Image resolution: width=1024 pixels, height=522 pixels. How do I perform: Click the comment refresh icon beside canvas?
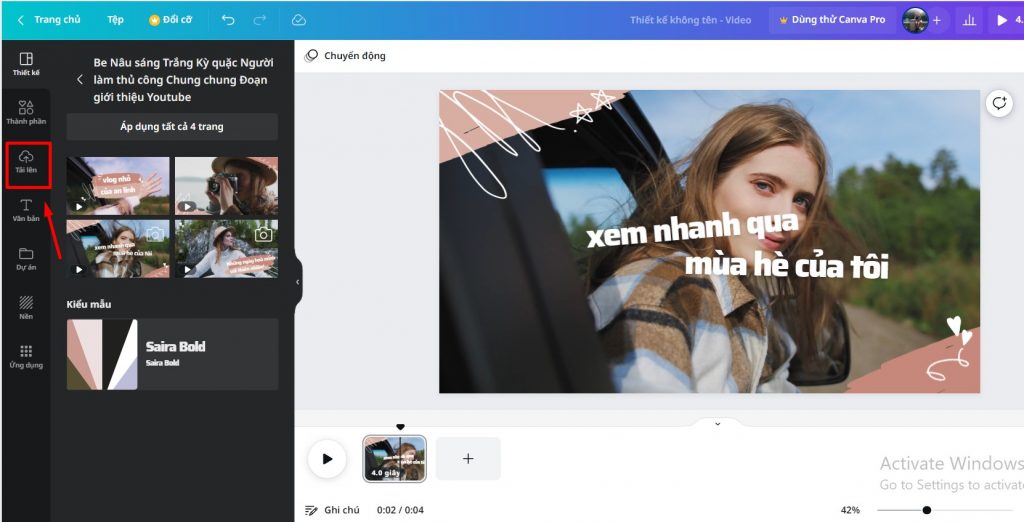click(x=999, y=103)
